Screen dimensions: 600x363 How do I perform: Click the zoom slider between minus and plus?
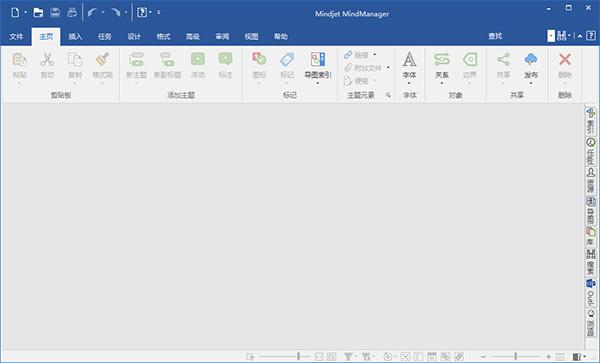point(515,356)
